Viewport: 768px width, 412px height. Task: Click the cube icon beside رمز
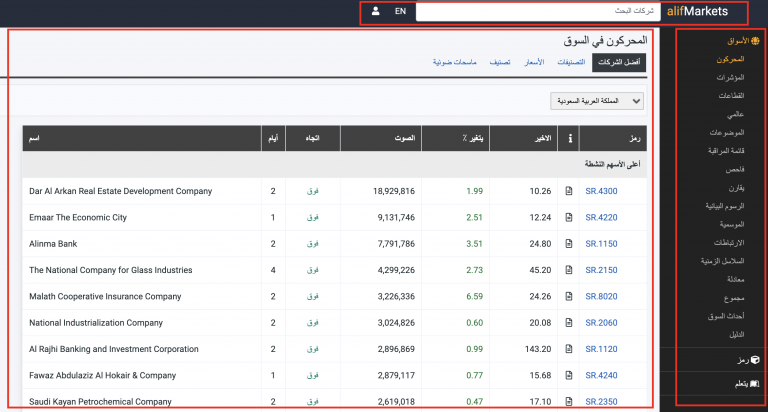point(754,360)
